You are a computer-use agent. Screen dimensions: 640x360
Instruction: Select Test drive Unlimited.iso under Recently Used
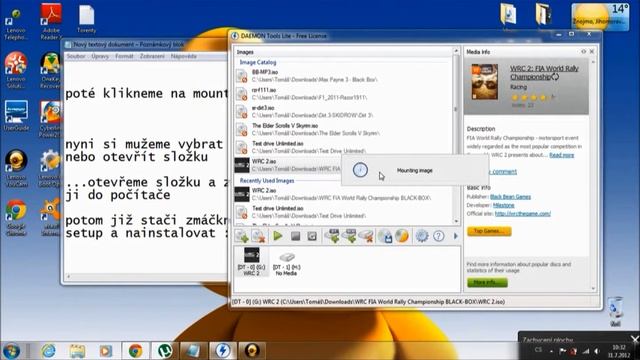point(344,212)
